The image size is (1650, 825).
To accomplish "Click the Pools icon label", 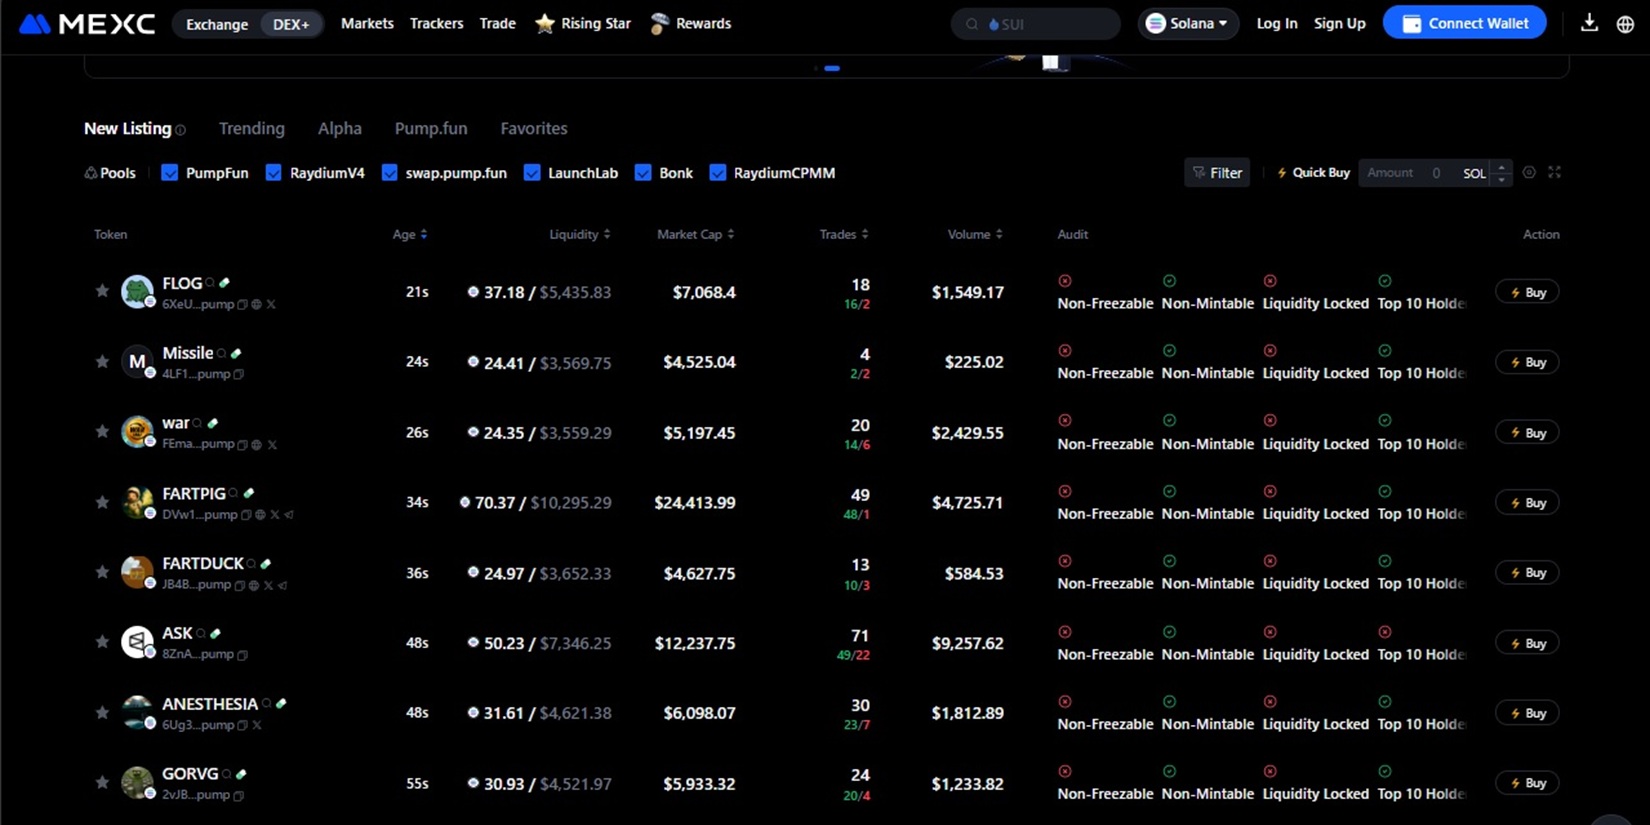I will point(110,173).
